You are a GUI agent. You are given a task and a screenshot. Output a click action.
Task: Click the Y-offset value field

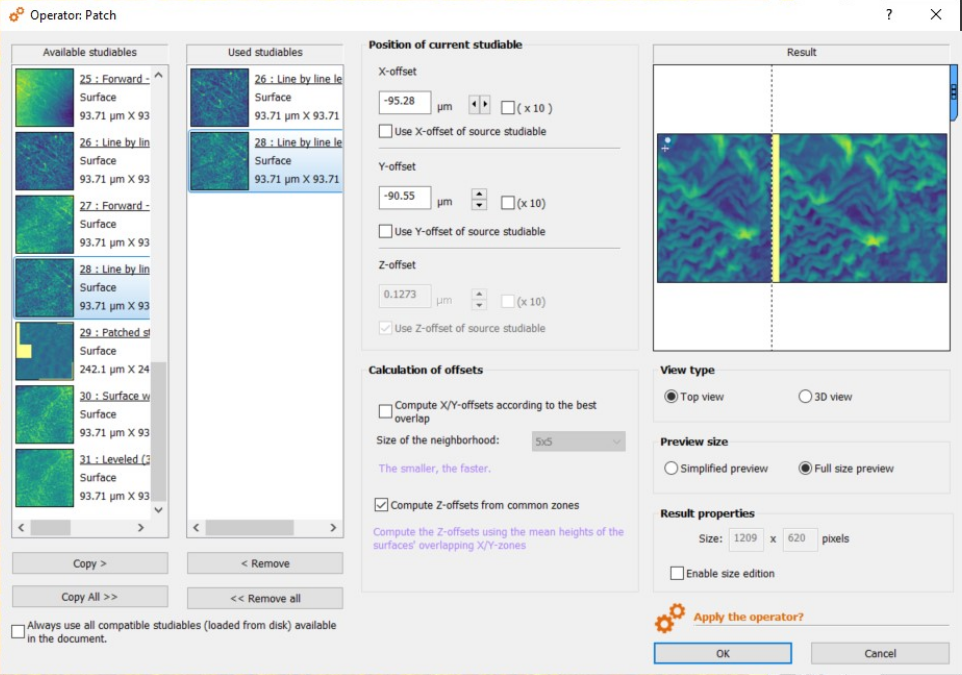click(405, 198)
